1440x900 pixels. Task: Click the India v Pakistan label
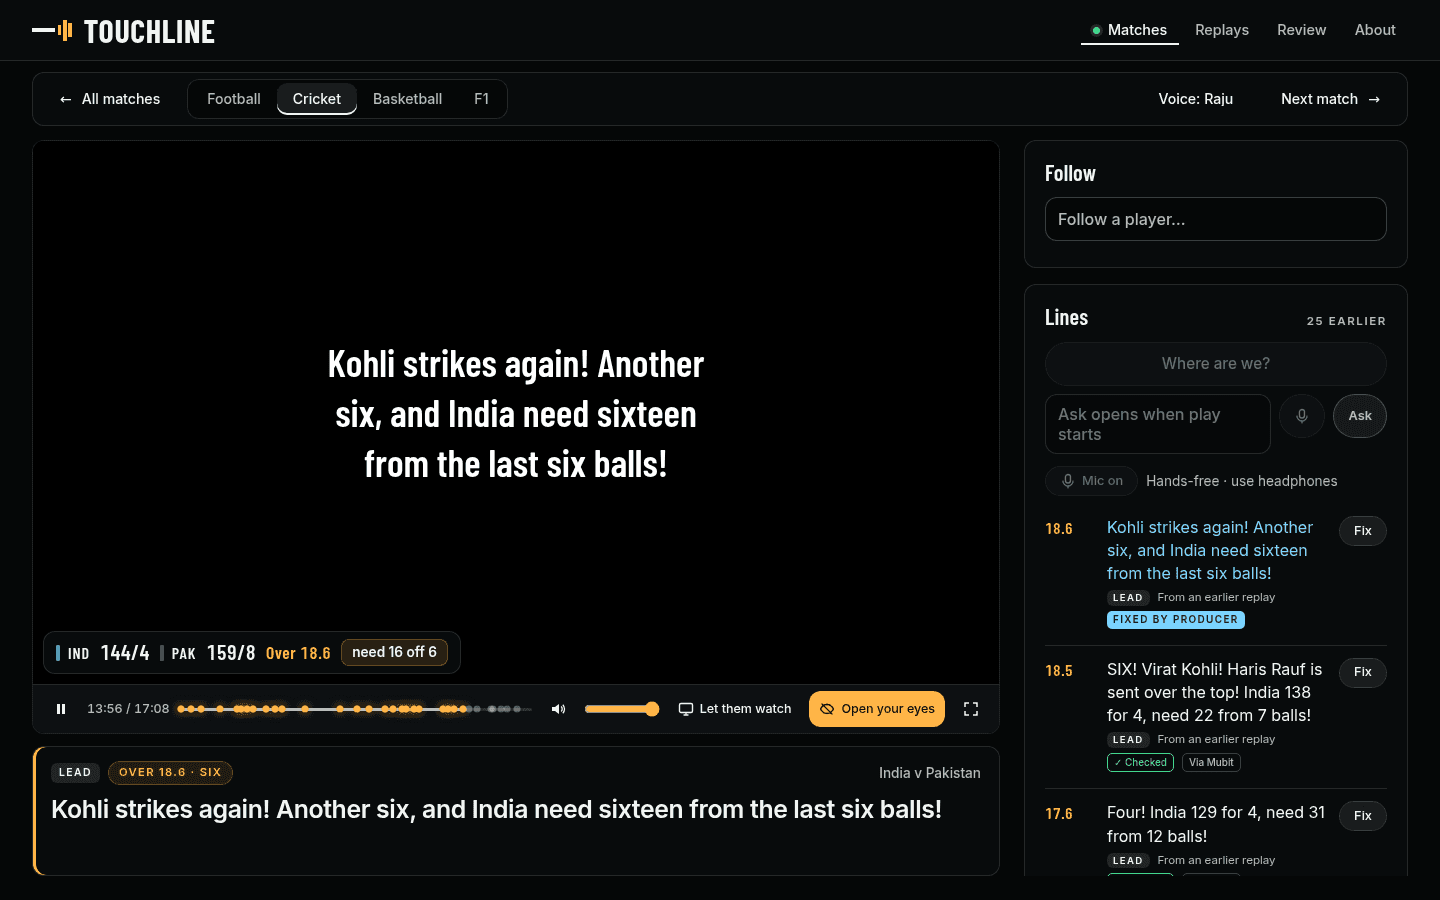tap(930, 773)
